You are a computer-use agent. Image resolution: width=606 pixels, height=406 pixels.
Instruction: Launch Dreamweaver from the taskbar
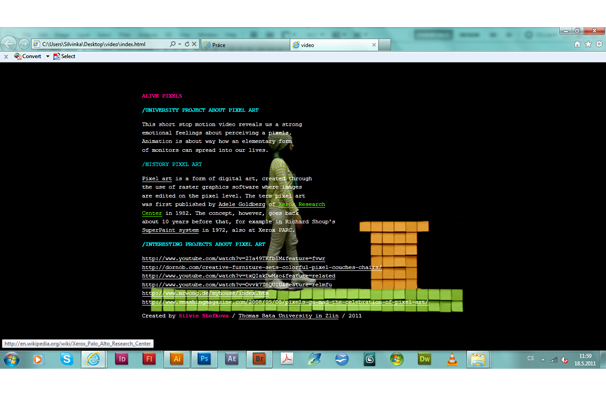424,359
